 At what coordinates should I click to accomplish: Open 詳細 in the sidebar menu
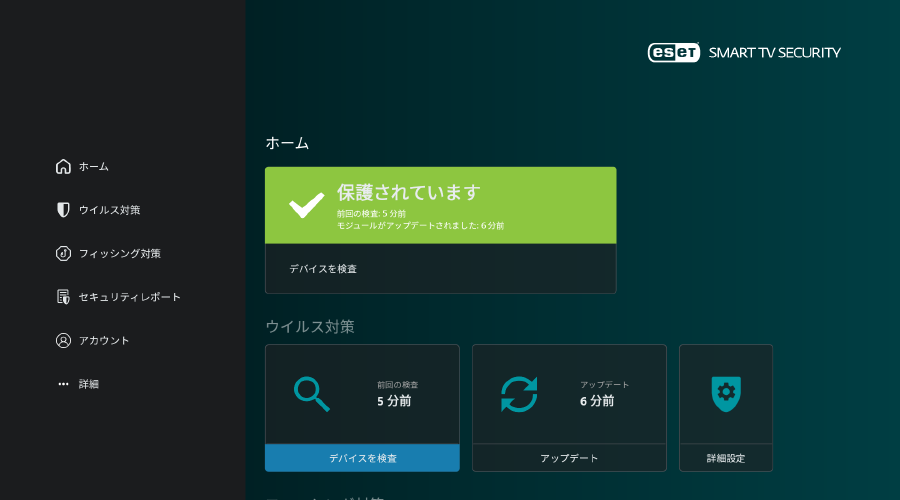89,384
